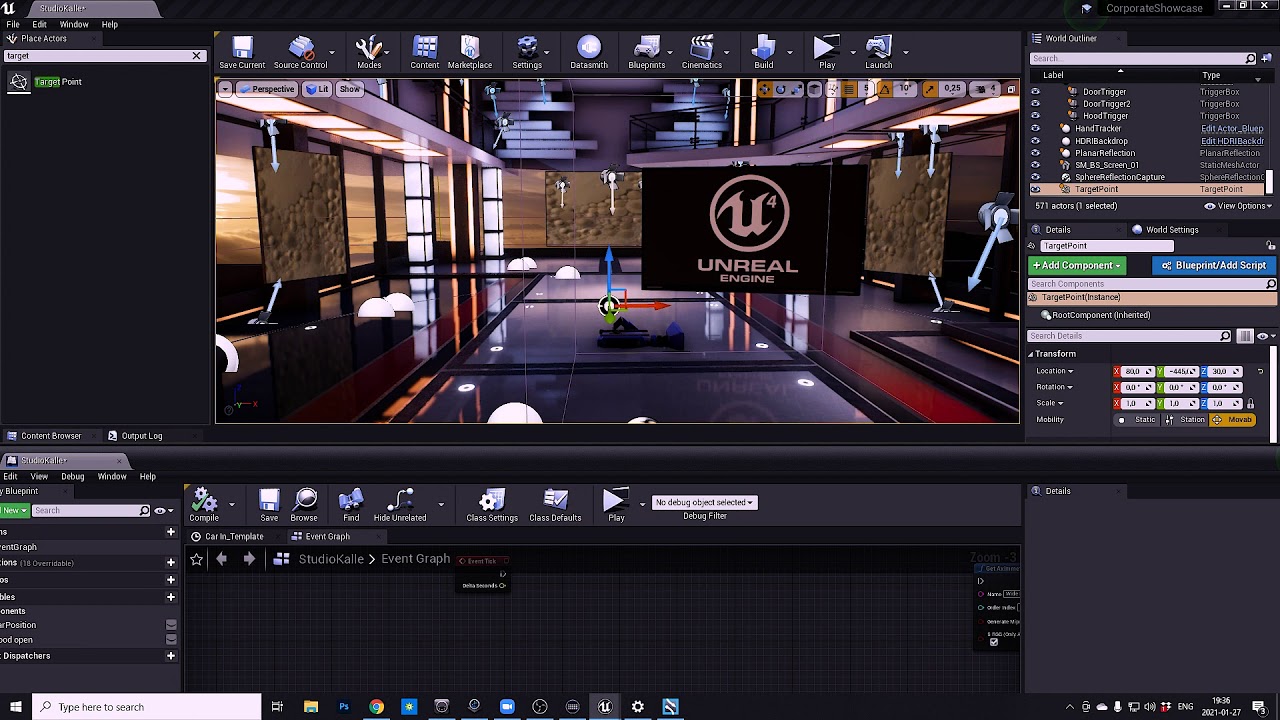Open the Perspective view mode dropdown

pyautogui.click(x=266, y=89)
